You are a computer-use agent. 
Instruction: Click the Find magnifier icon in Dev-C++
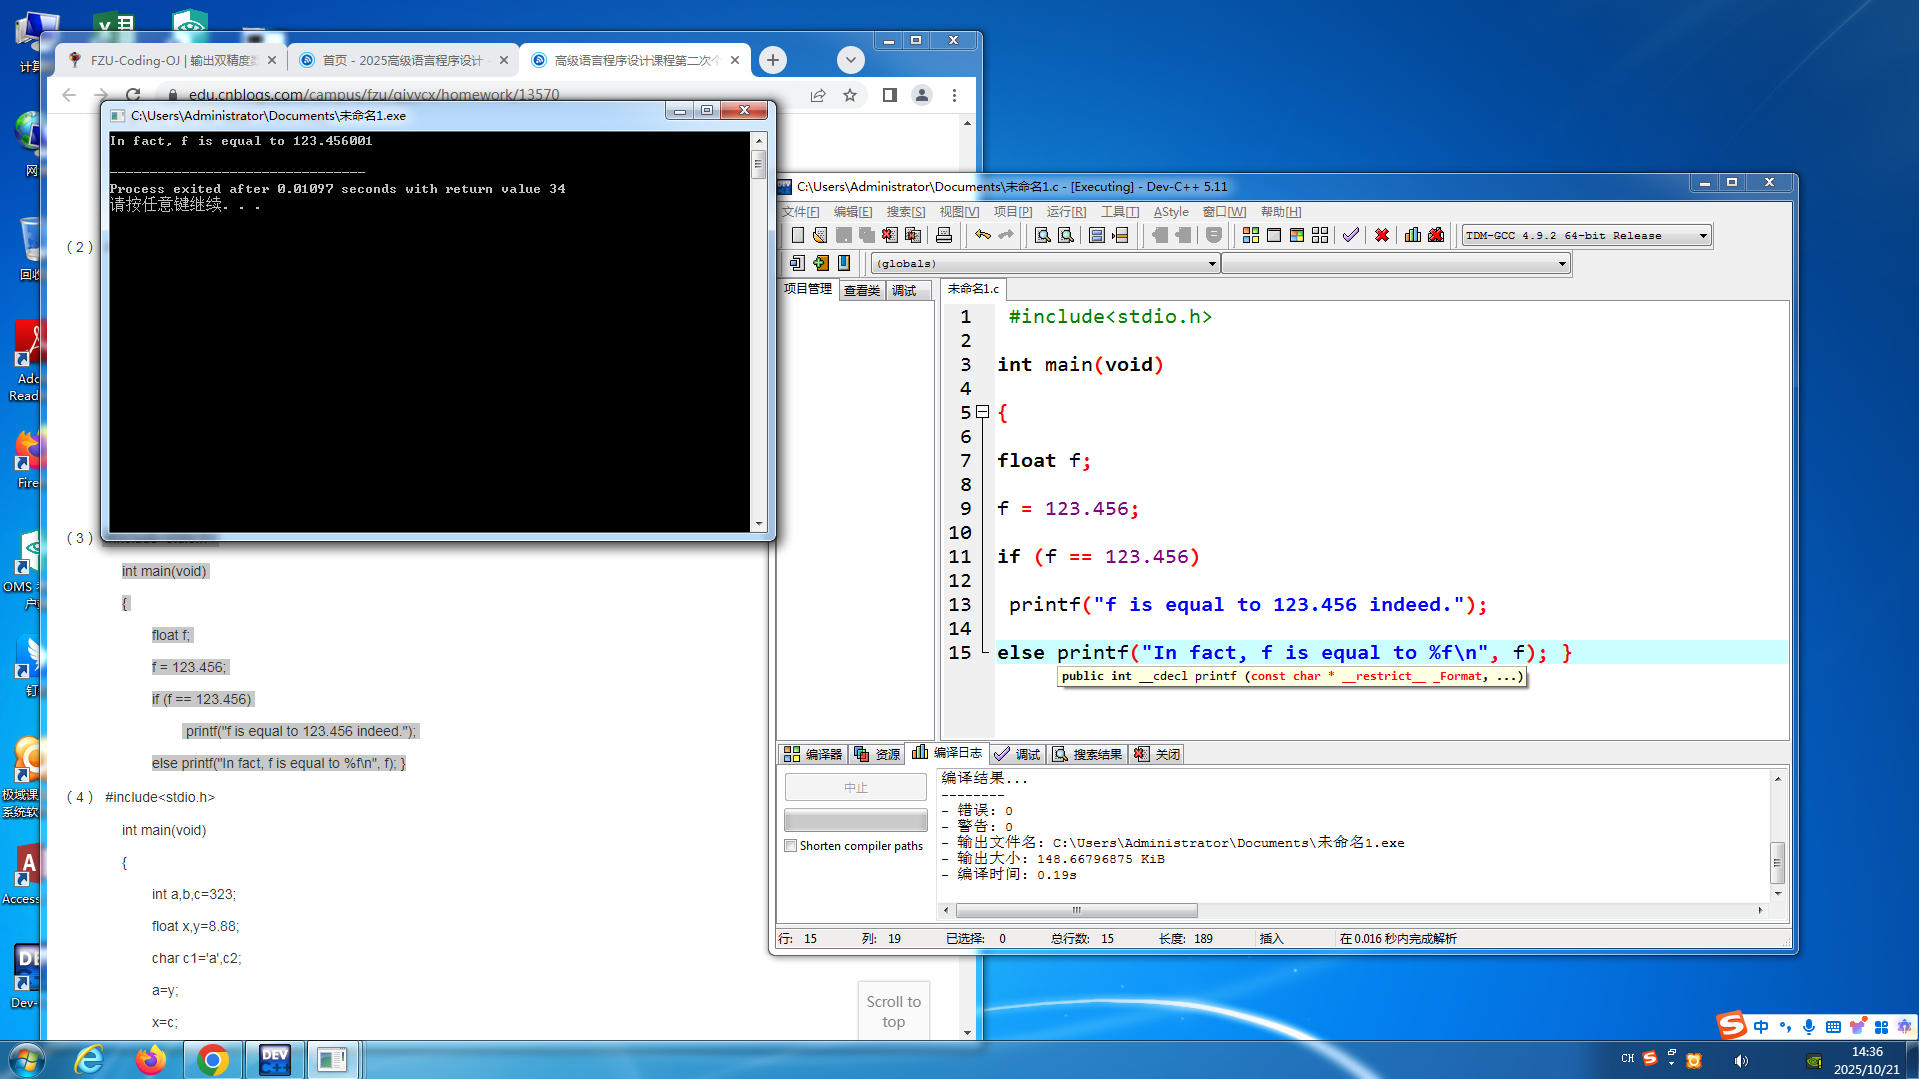(1042, 235)
